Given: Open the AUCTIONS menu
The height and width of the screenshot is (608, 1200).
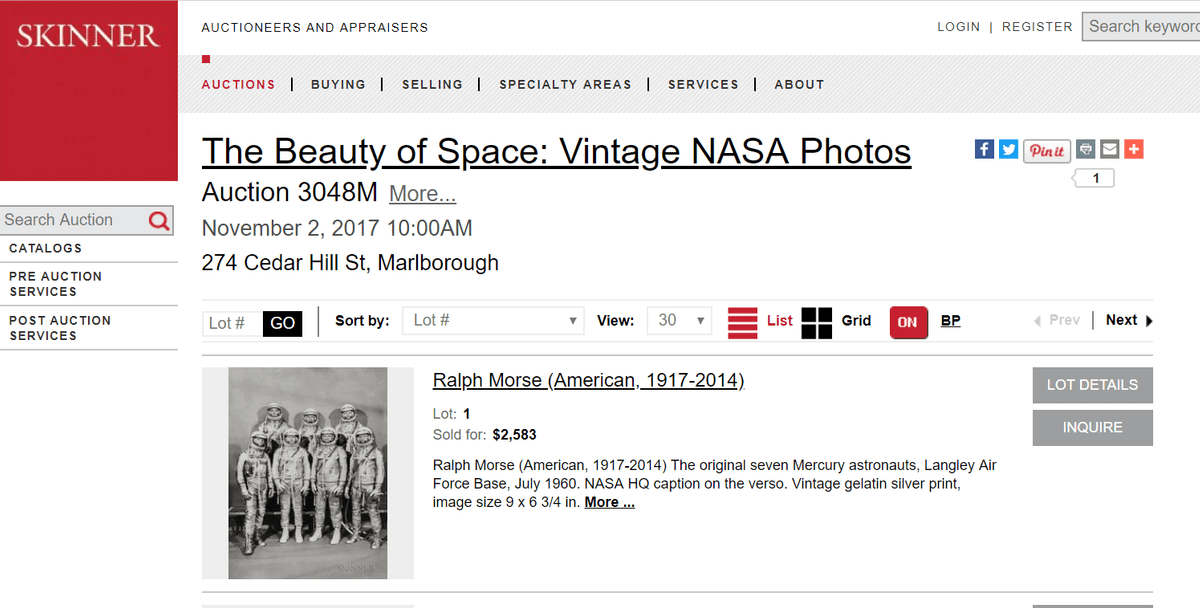Looking at the screenshot, I should tap(238, 85).
